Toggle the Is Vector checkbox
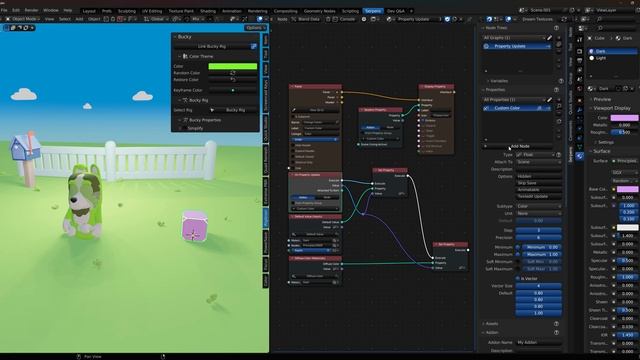Screen dimensions: 640x360 tap(518, 279)
